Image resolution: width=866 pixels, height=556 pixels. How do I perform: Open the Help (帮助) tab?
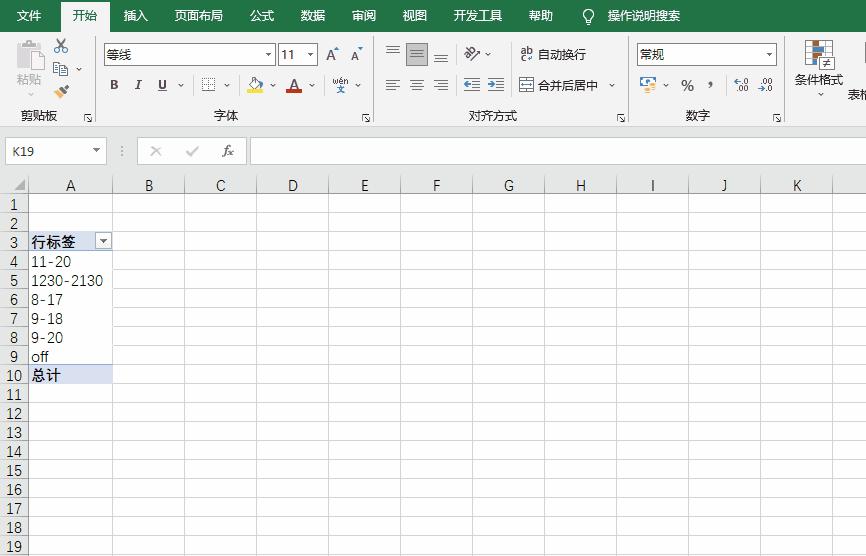click(x=541, y=15)
